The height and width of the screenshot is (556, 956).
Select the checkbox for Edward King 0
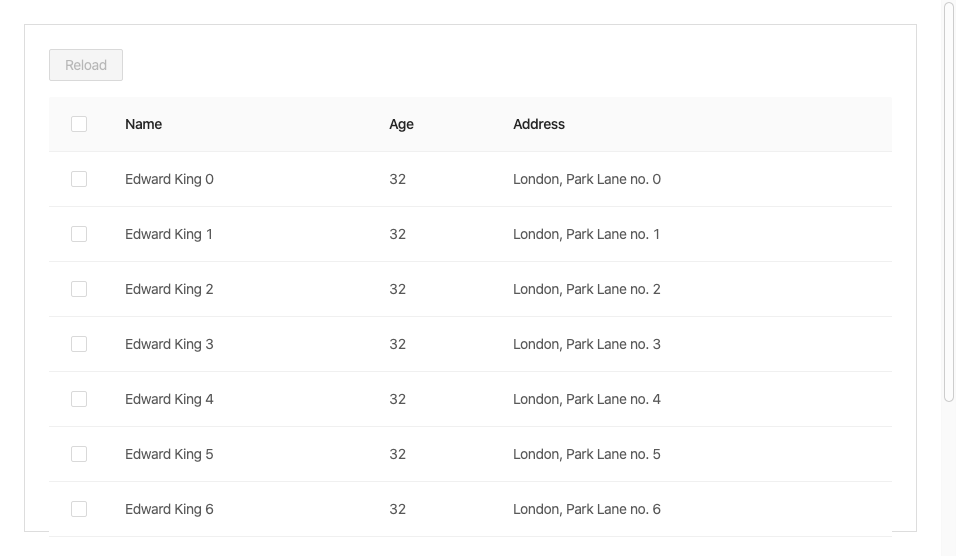[79, 179]
